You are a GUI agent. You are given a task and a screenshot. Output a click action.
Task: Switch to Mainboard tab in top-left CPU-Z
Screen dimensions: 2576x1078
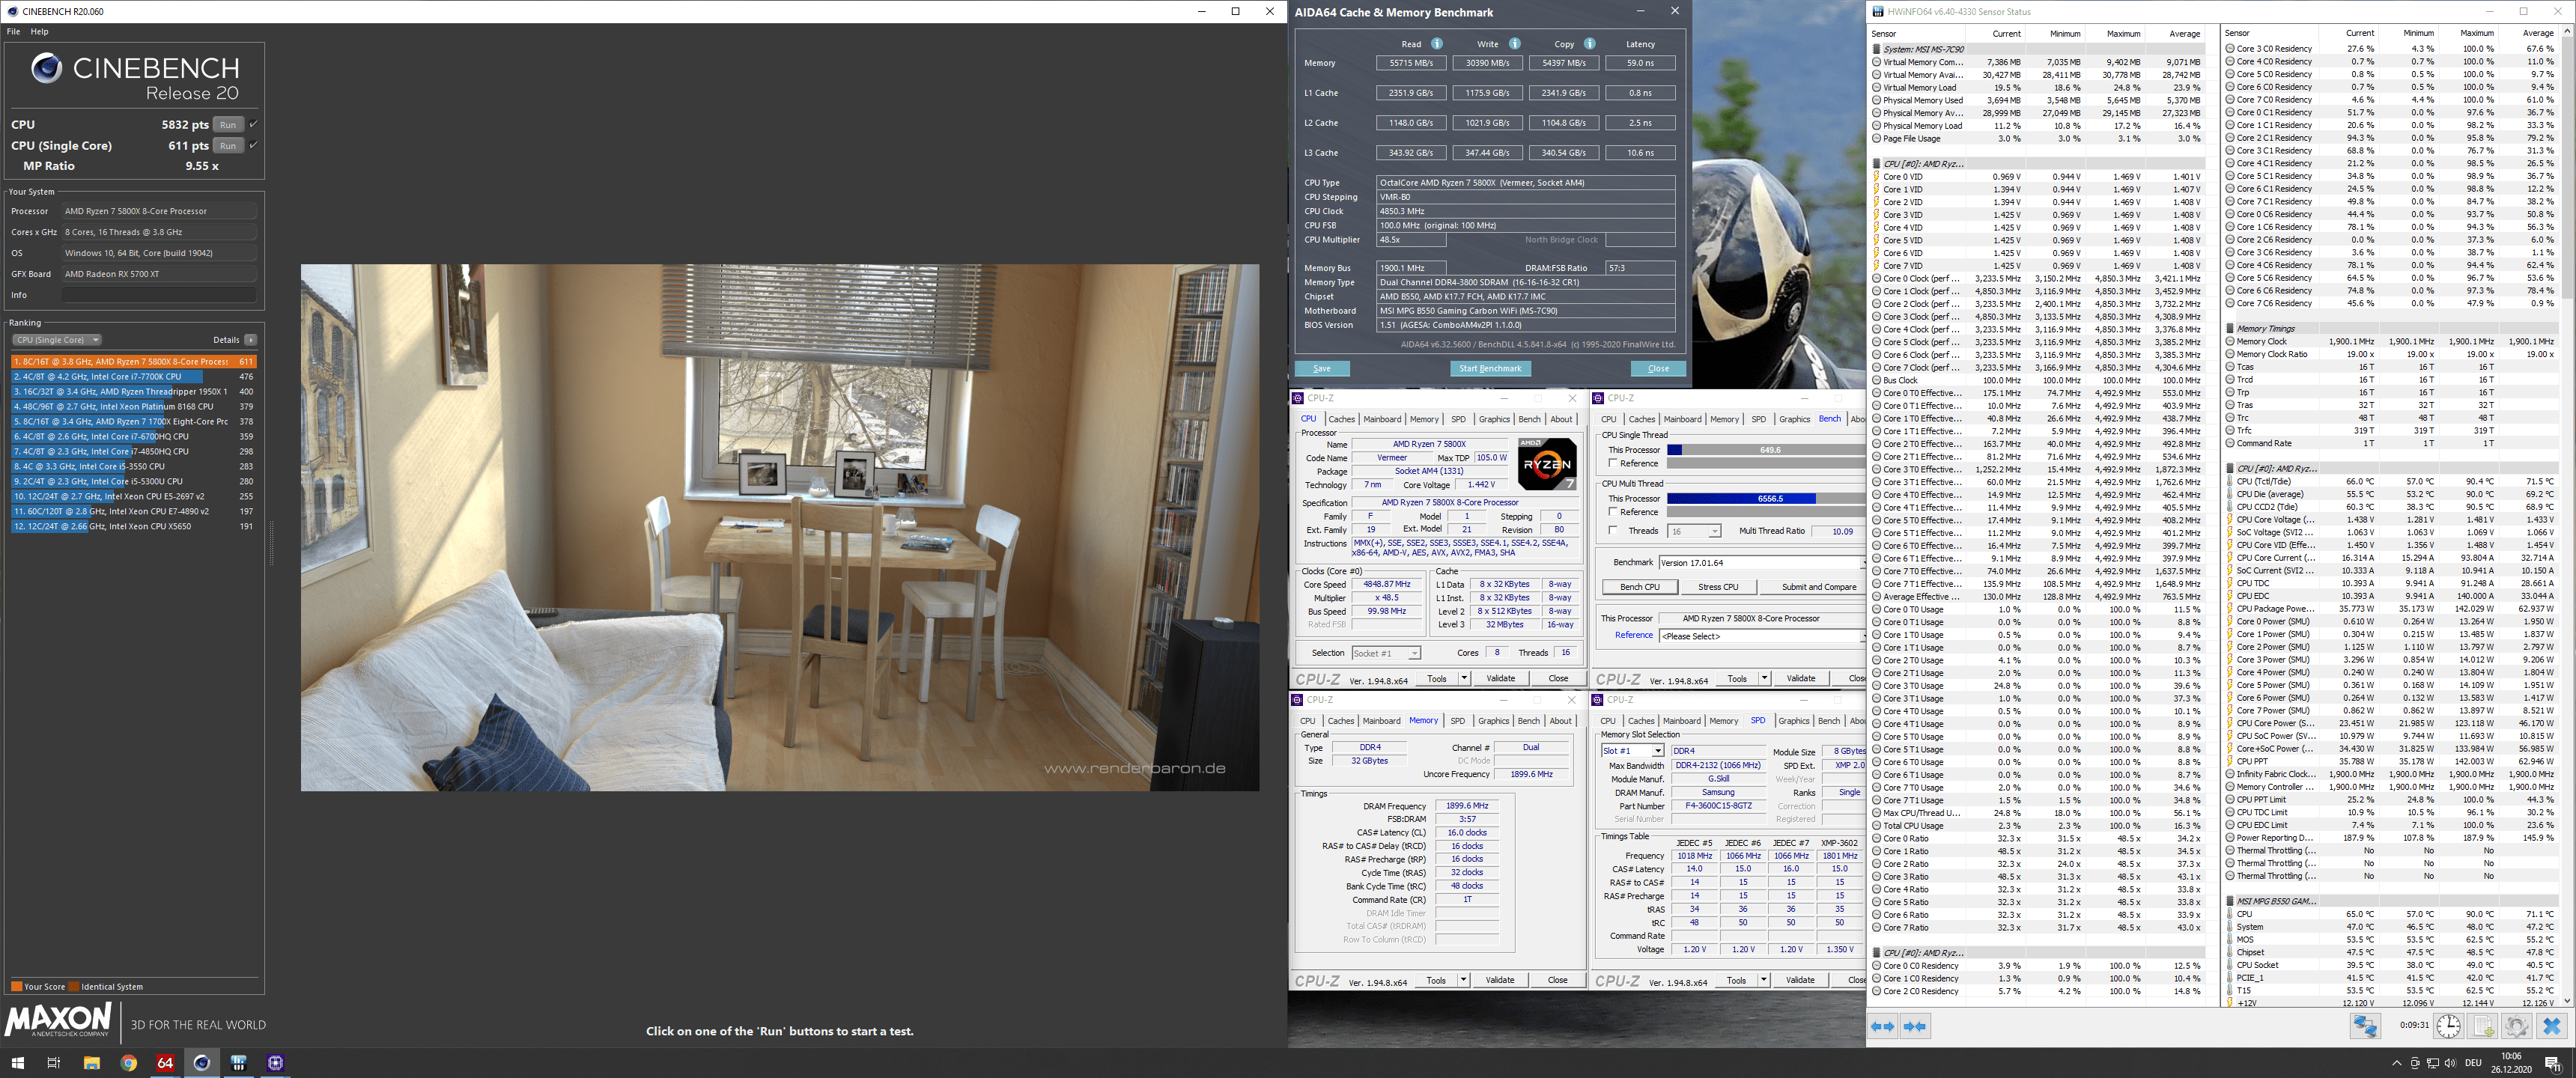(1382, 419)
